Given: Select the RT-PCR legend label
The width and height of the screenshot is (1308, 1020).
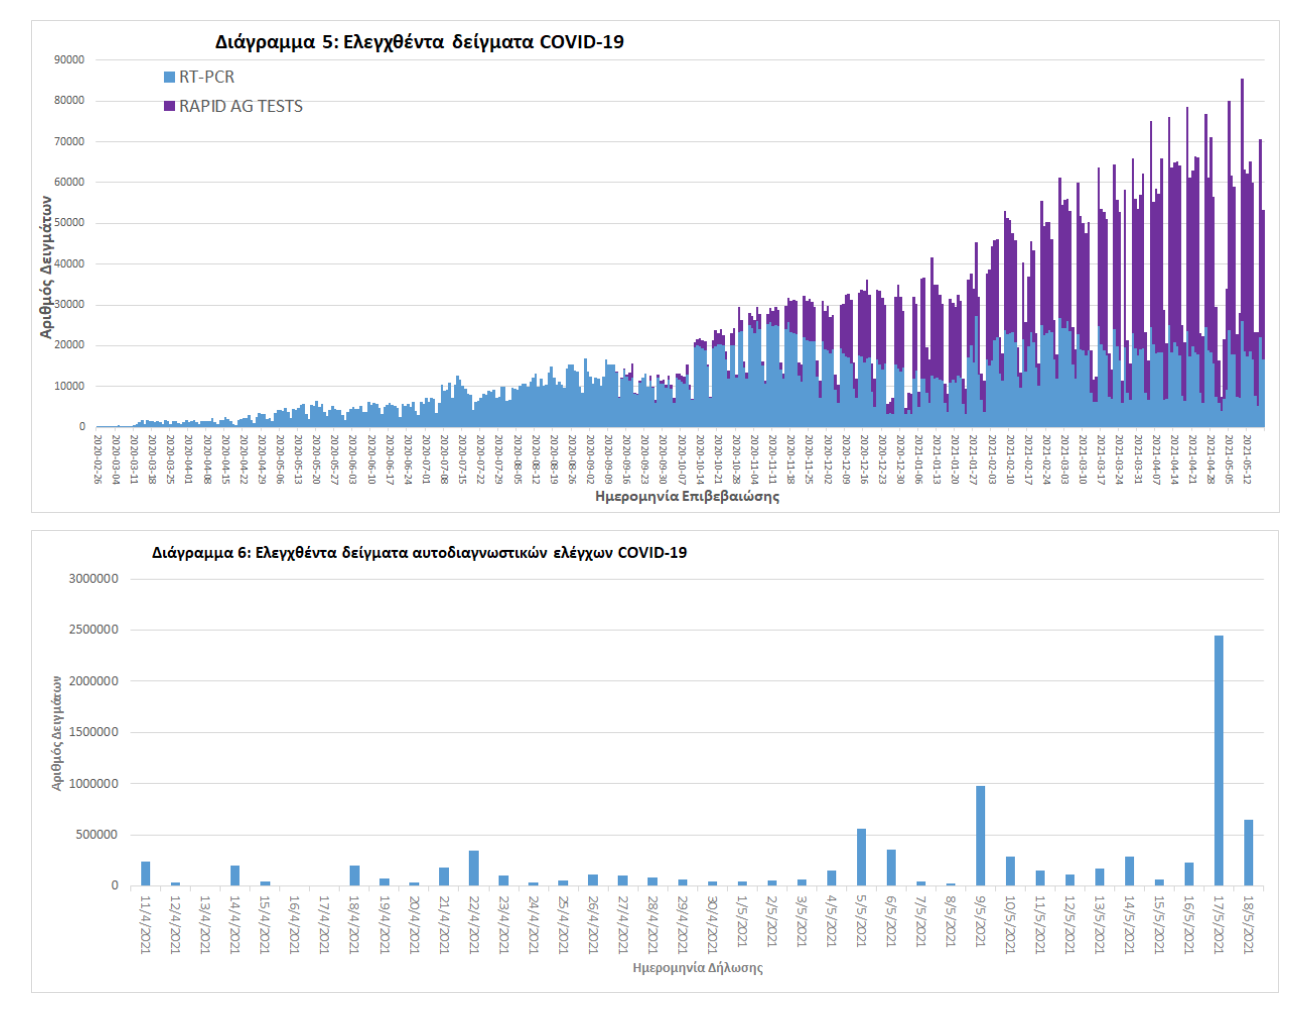Looking at the screenshot, I should coord(206,77).
